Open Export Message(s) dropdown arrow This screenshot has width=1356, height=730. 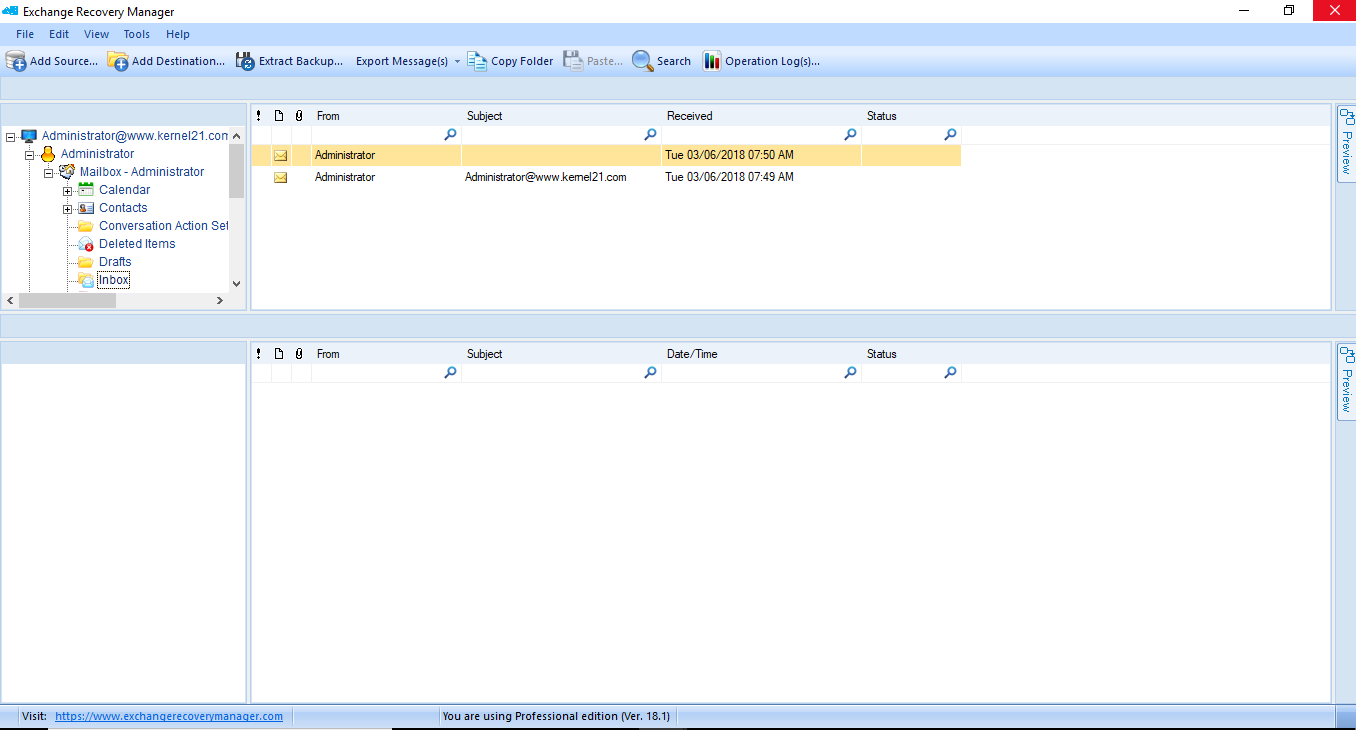(x=457, y=62)
